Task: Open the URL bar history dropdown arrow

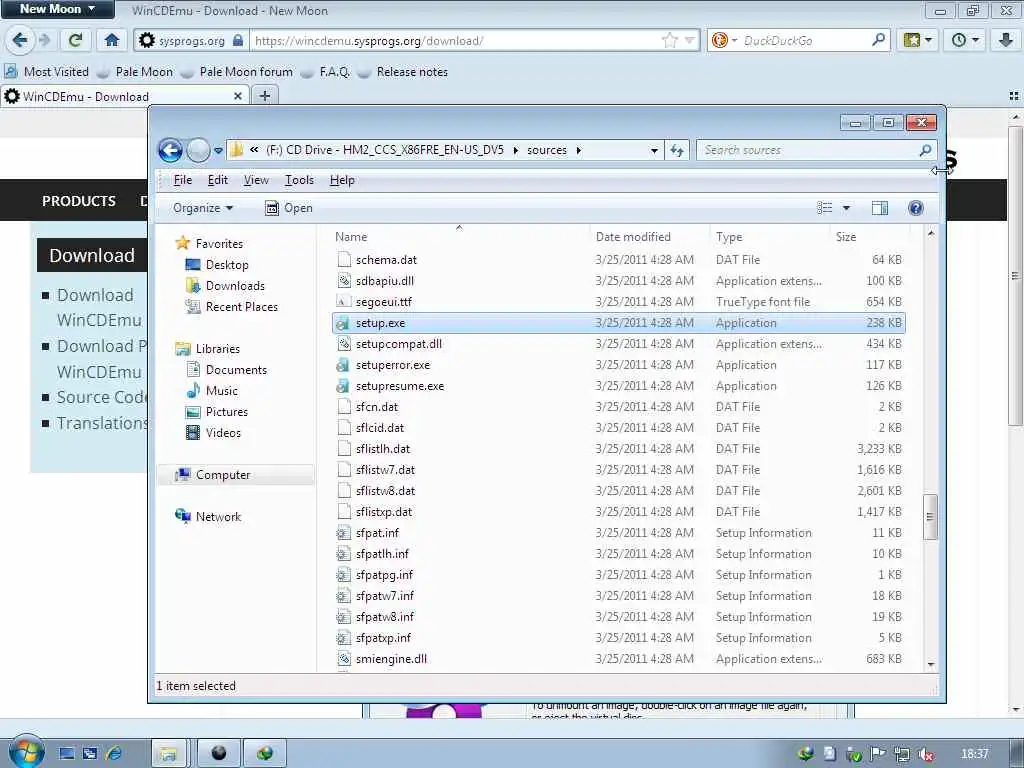Action: (x=690, y=40)
